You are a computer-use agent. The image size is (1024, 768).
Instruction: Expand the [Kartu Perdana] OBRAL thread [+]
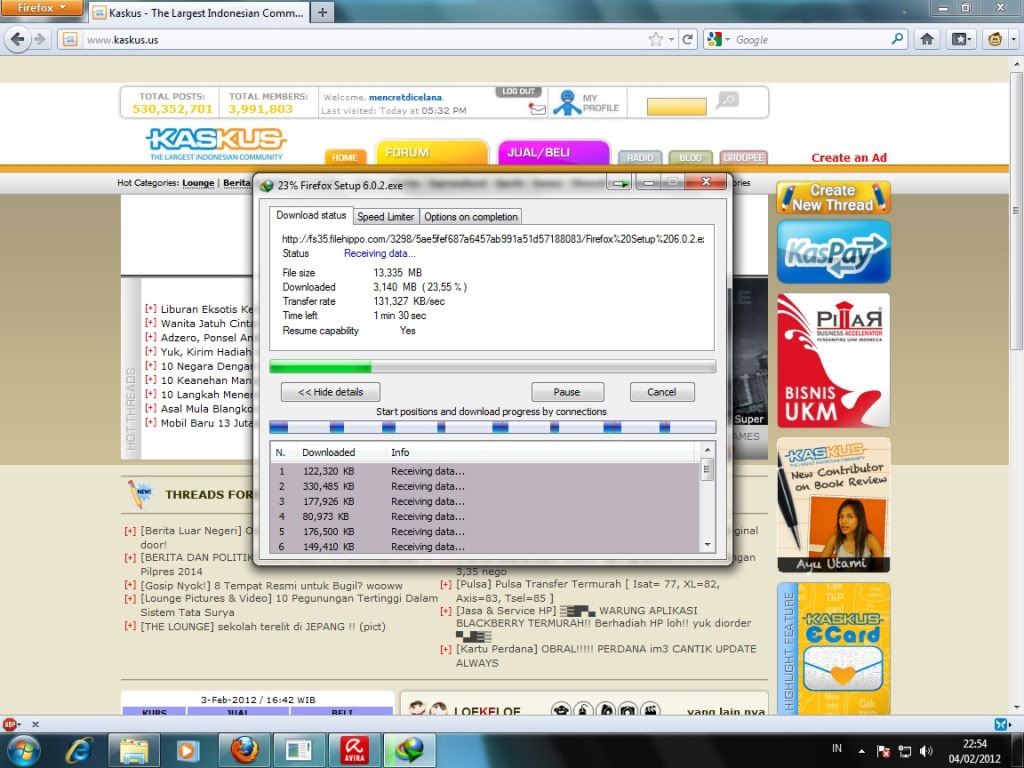tap(446, 648)
